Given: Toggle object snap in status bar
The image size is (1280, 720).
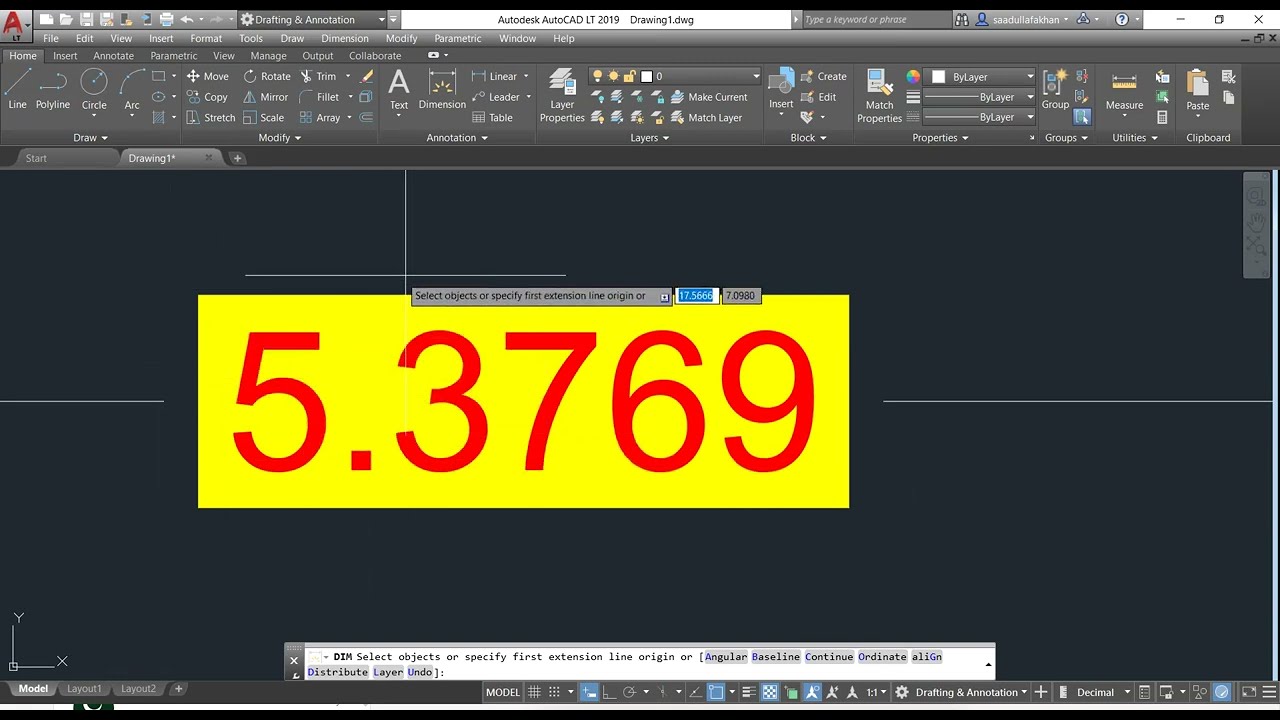Looking at the screenshot, I should tap(716, 692).
